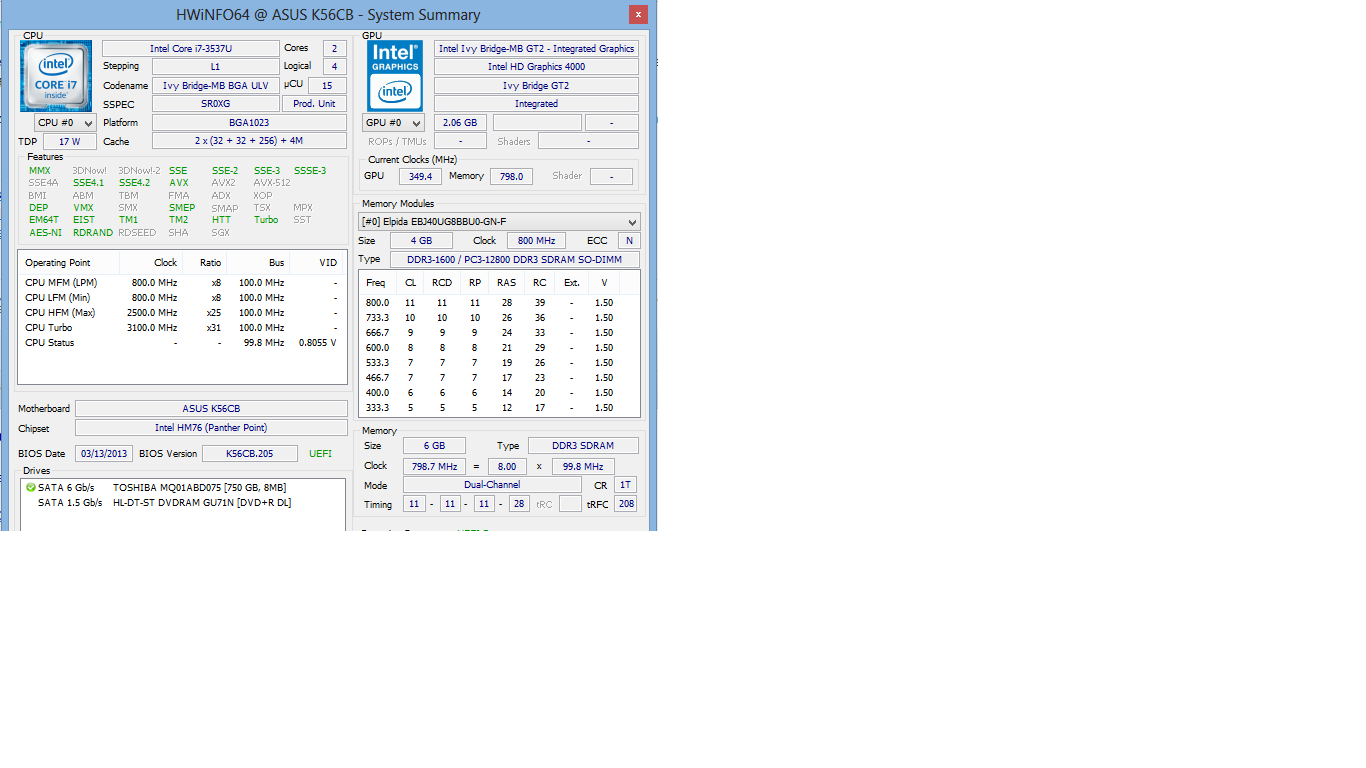Select the CPU HFM (Max) row
Screen dimensions: 1366x768
(182, 313)
